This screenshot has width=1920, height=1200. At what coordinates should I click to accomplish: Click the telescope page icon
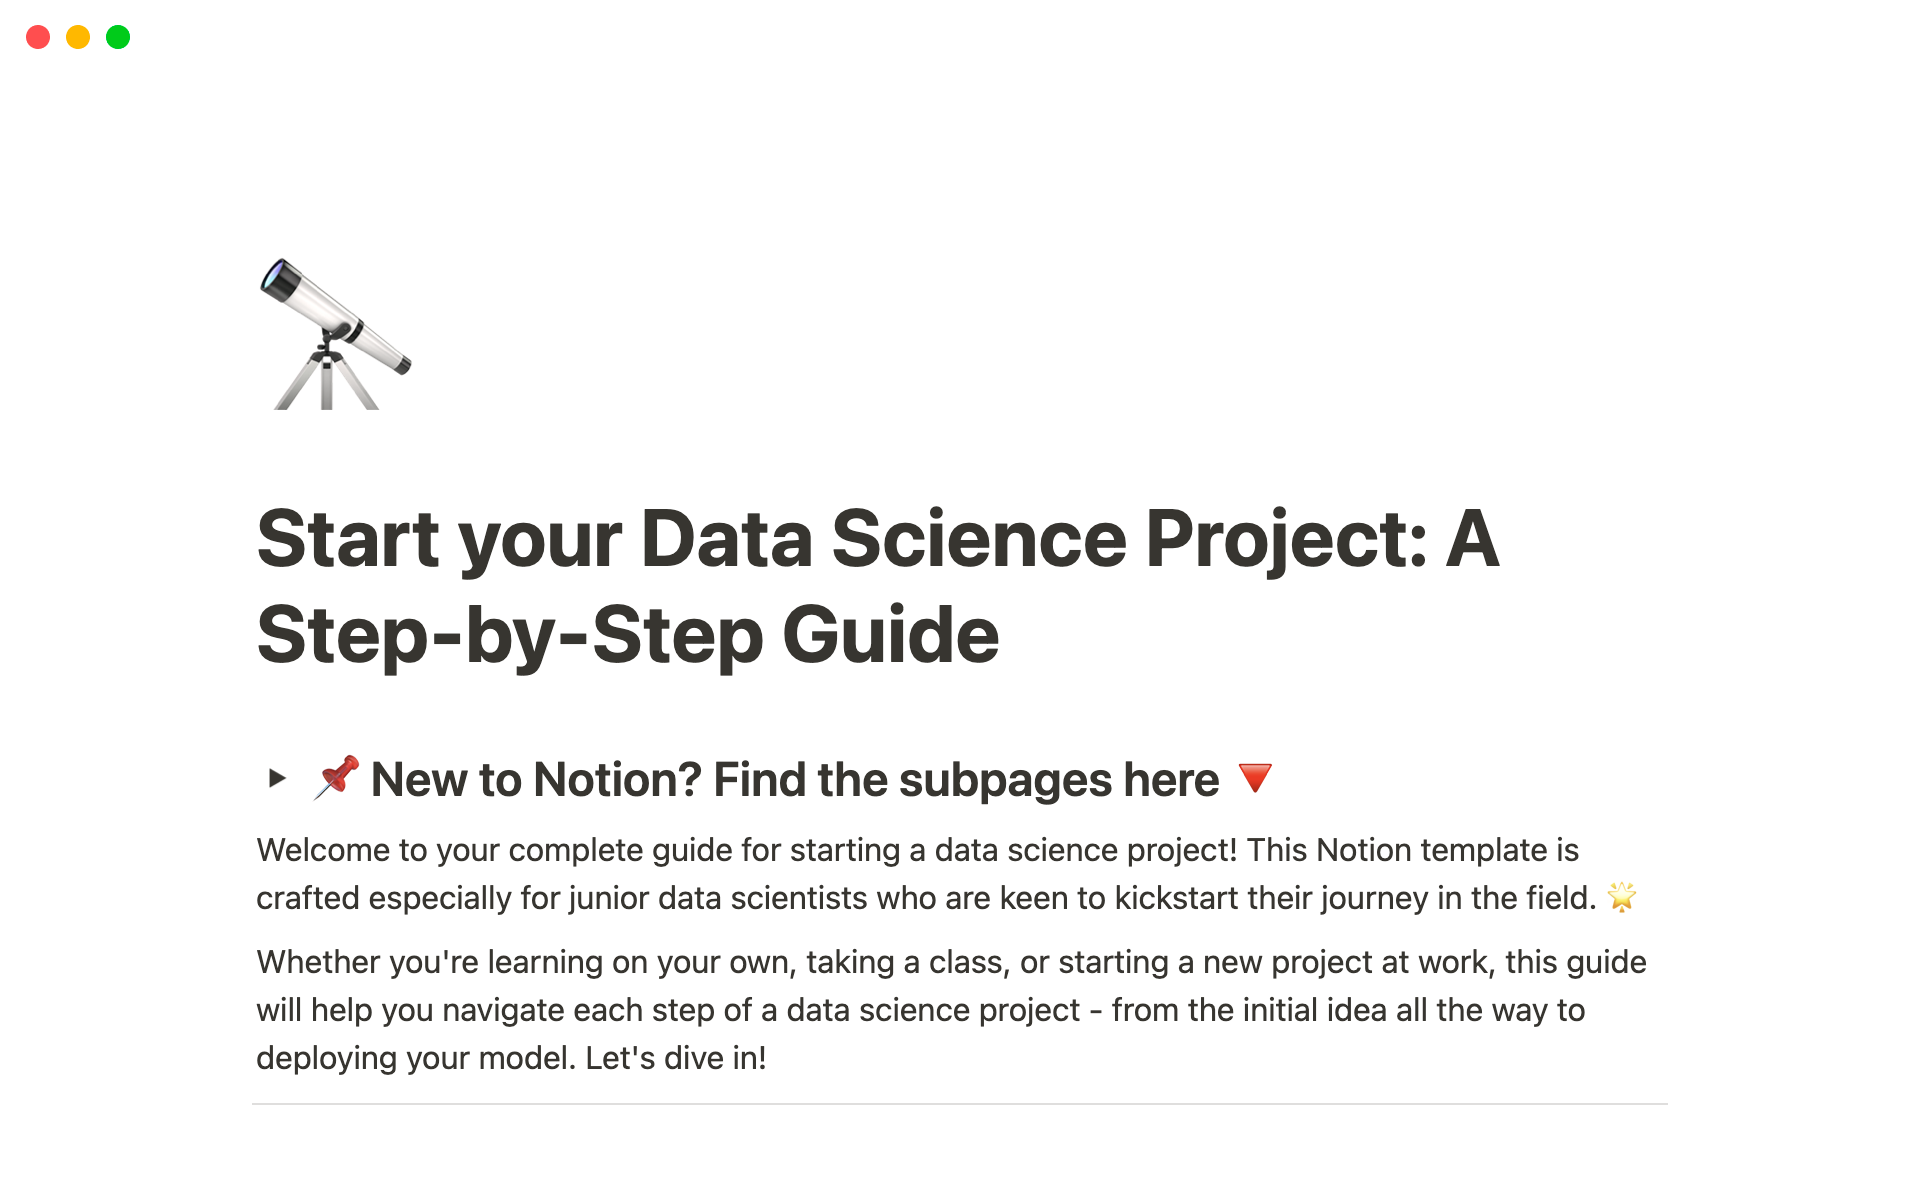click(333, 333)
